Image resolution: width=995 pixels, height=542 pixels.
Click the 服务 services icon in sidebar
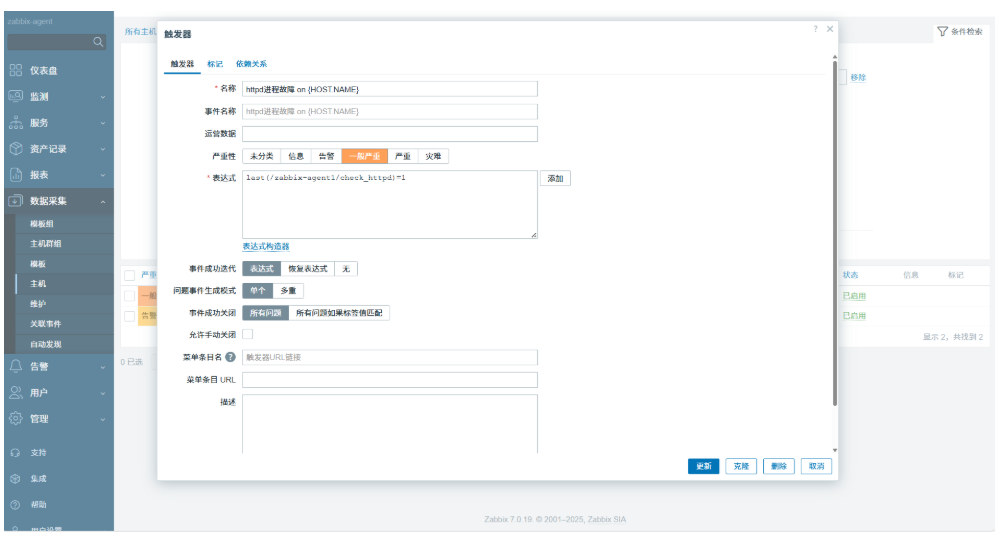click(x=16, y=122)
